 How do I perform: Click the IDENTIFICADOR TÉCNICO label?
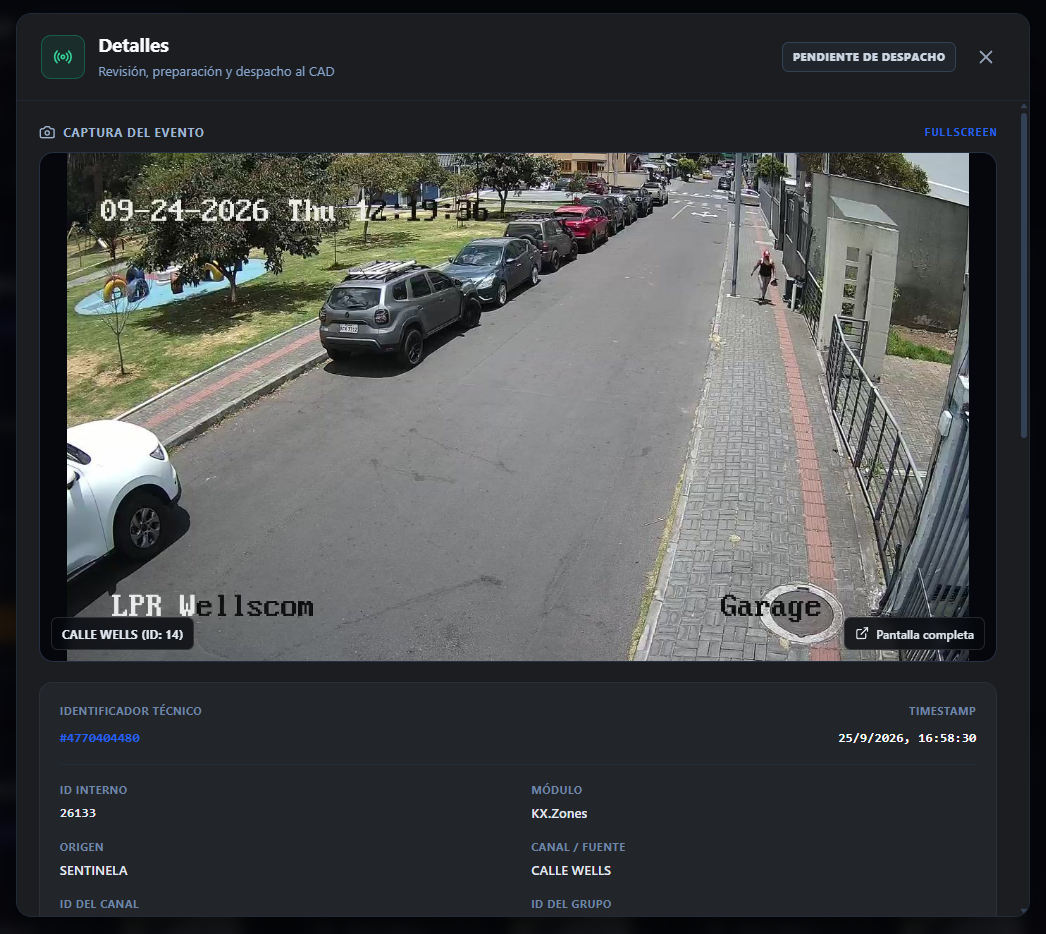[130, 711]
